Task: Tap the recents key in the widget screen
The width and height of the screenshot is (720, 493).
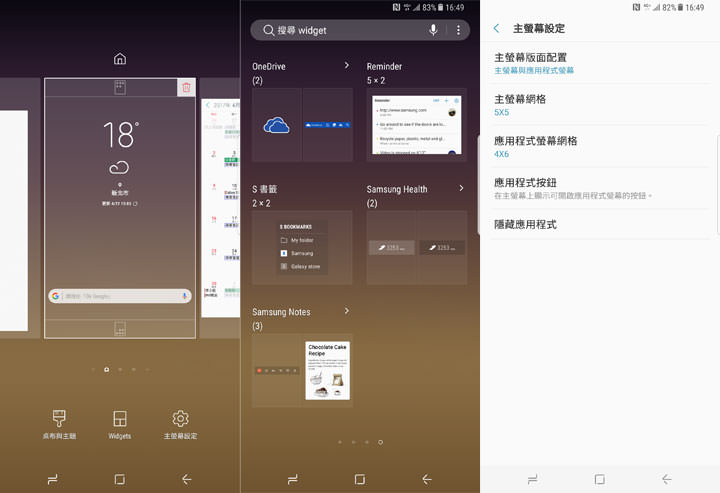Action: [x=292, y=479]
